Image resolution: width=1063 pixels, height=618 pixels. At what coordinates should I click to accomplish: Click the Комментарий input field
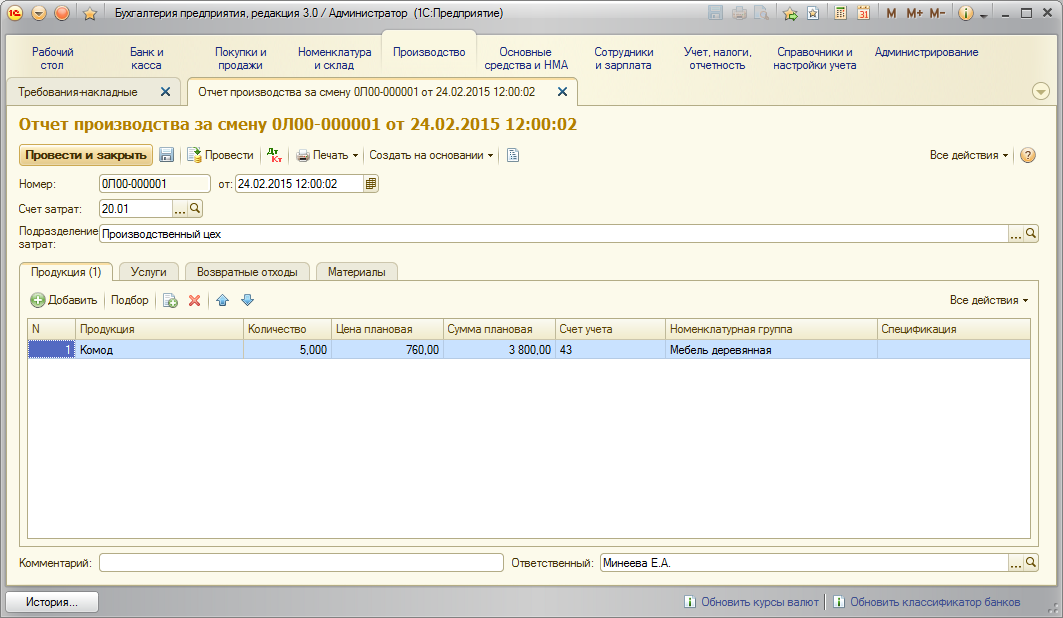pos(302,563)
